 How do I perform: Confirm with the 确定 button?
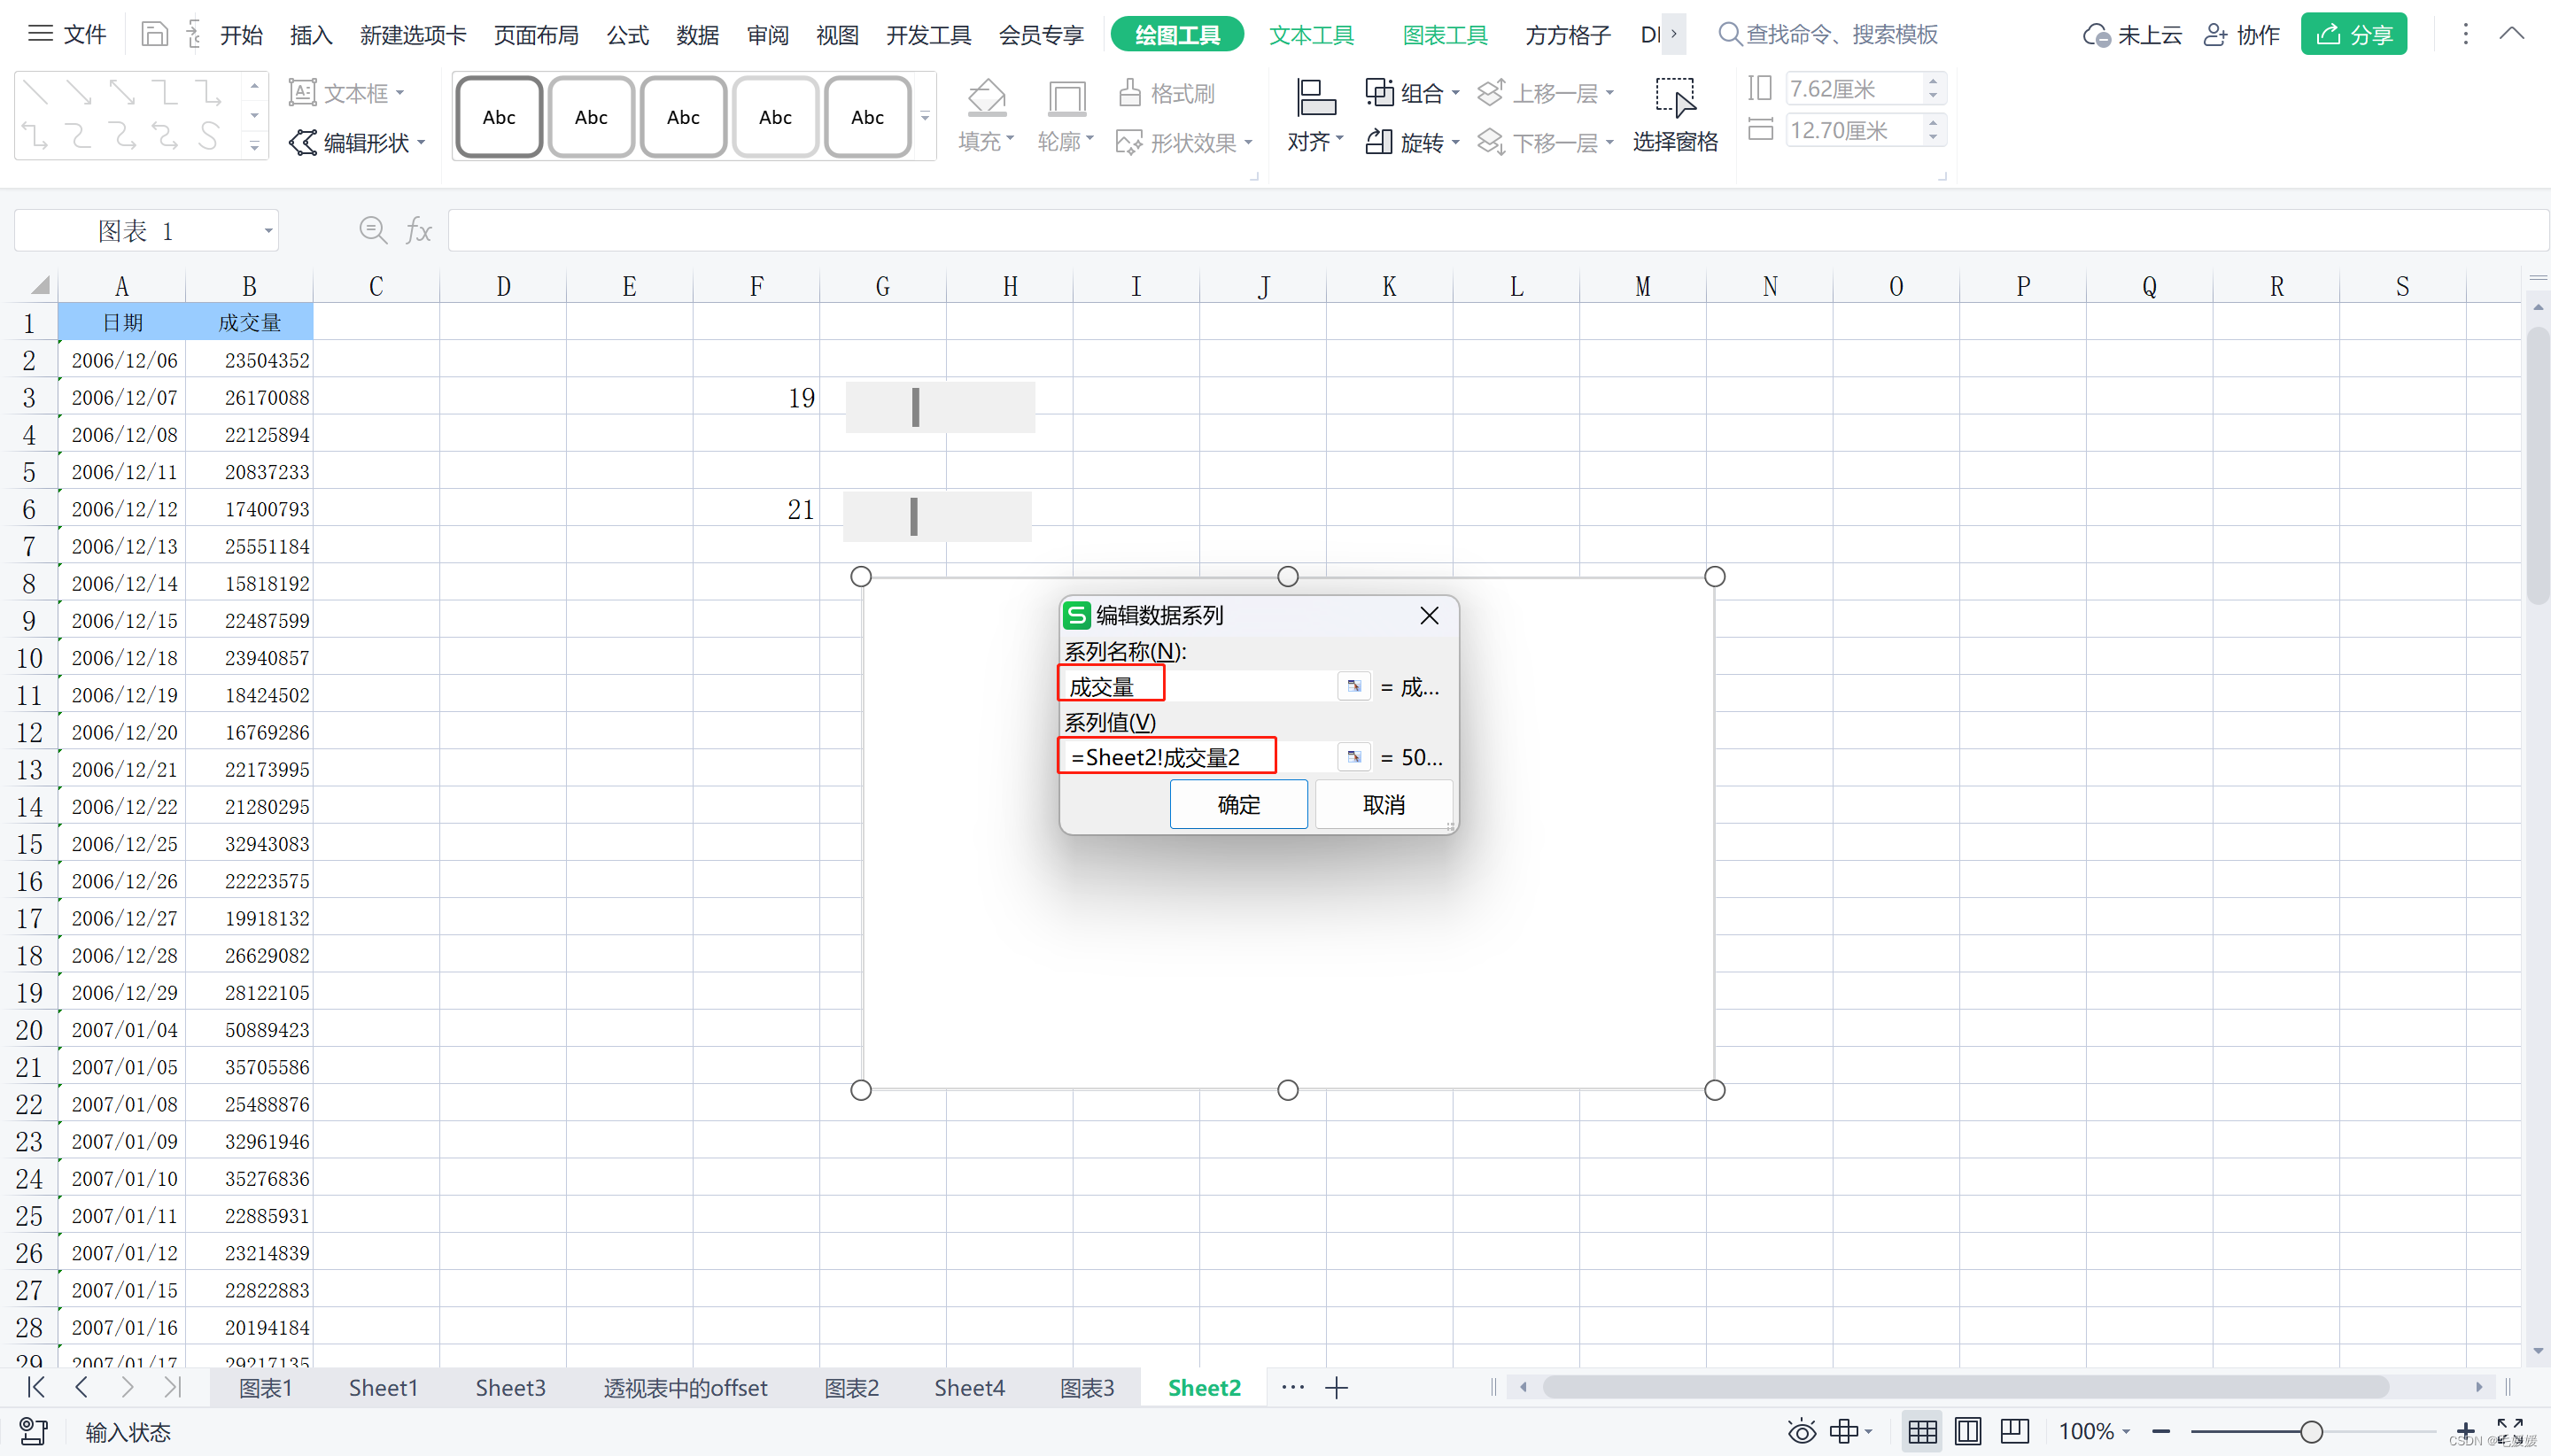[x=1238, y=804]
